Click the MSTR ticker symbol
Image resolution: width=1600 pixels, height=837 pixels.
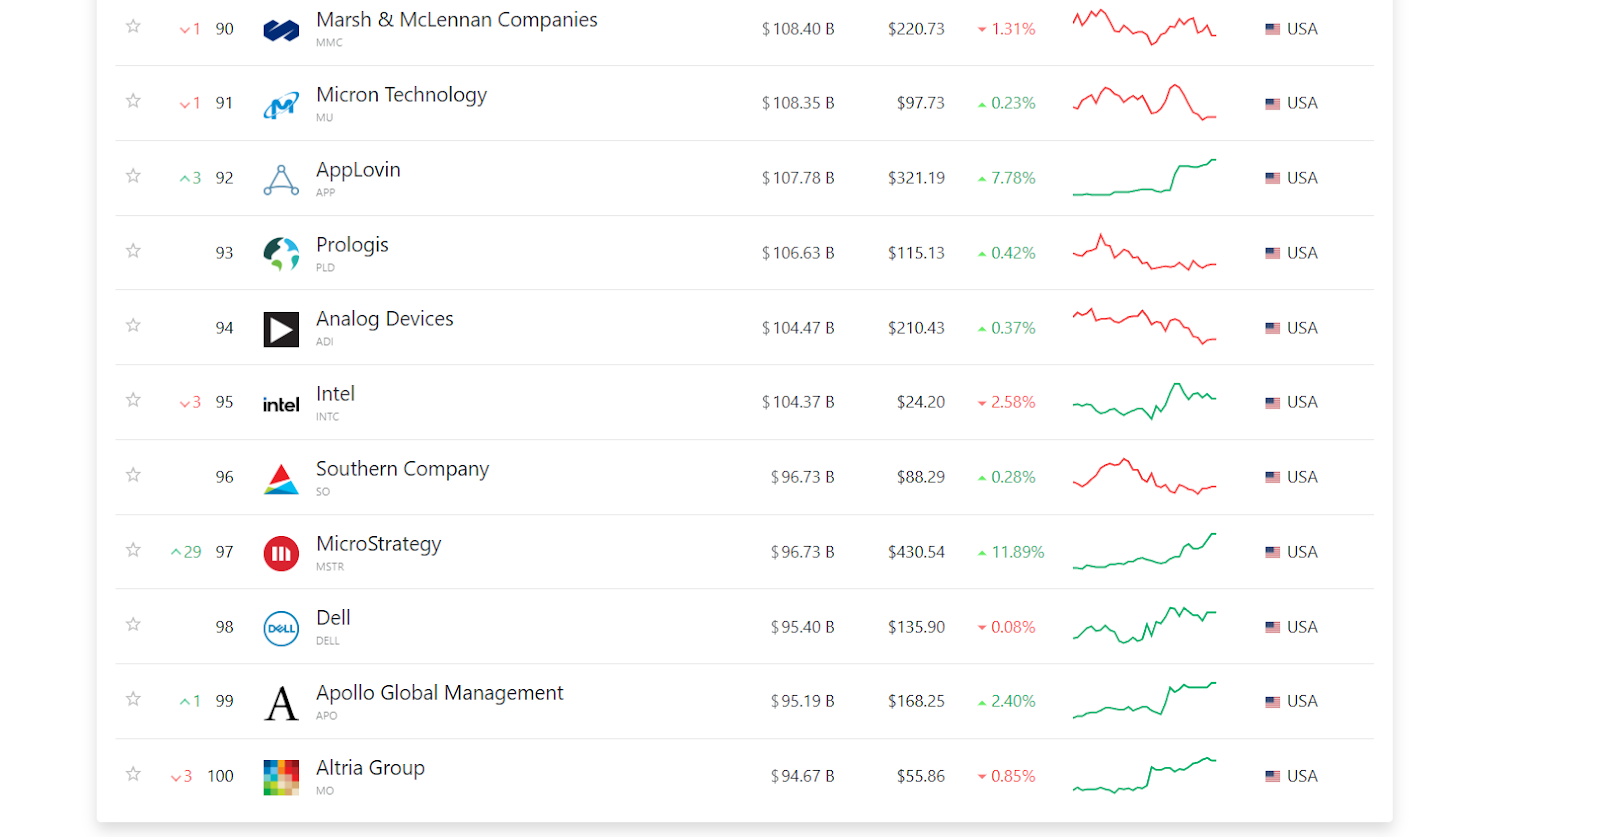330,567
